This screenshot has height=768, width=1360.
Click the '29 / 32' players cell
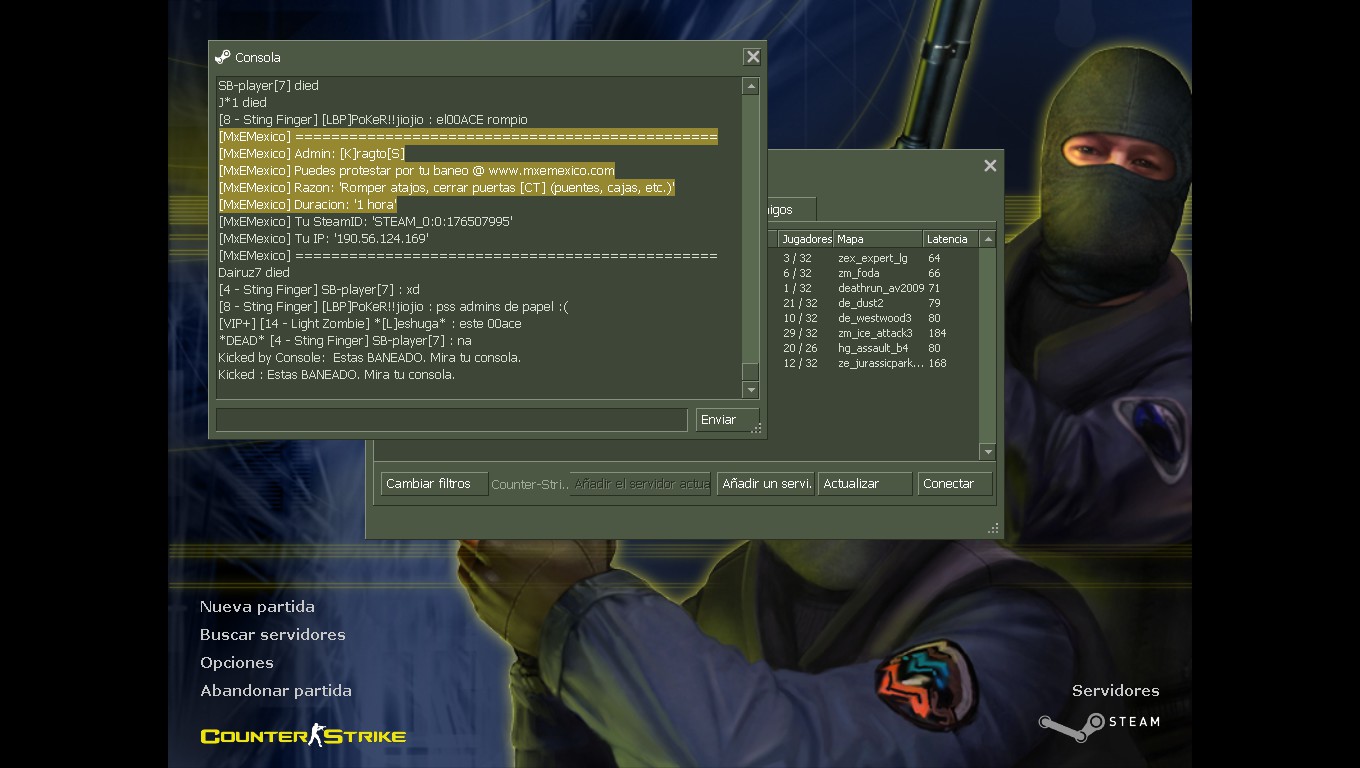pyautogui.click(x=800, y=333)
